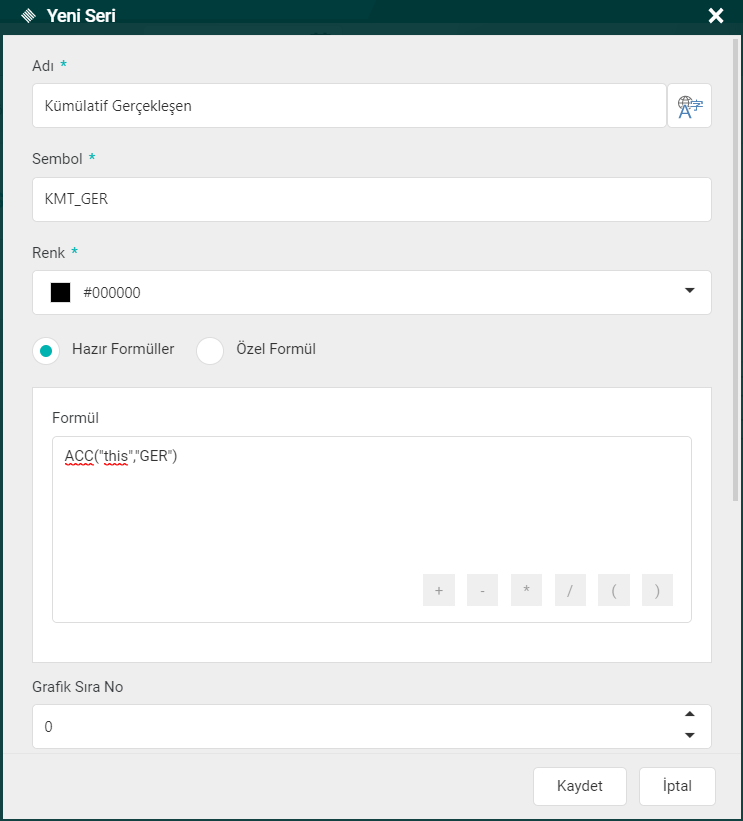Click the Kaydet button
Screen dimensions: 743x821
pos(580,786)
